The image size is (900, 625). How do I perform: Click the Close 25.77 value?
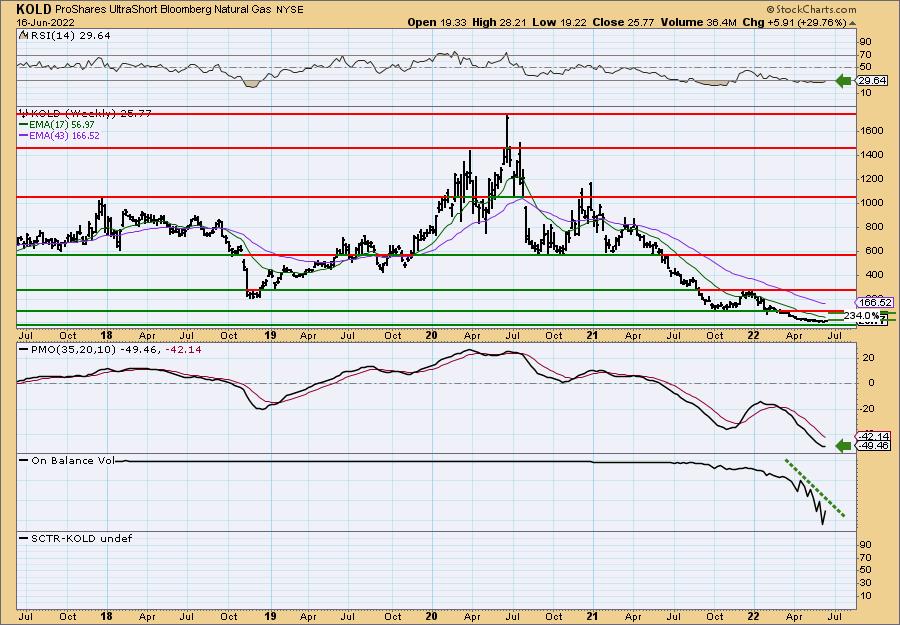point(623,22)
